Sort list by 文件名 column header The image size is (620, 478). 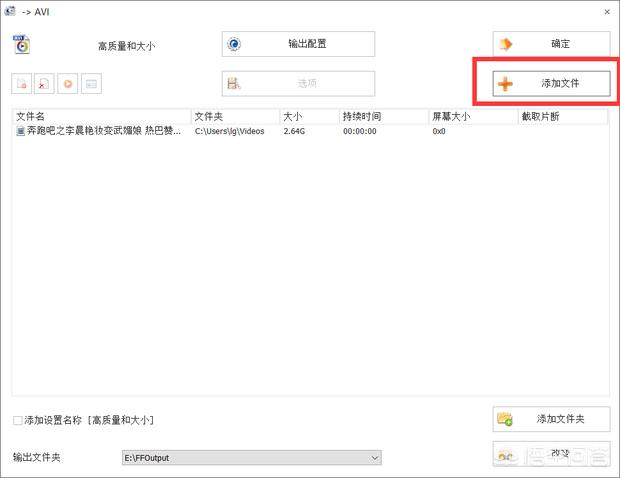100,117
